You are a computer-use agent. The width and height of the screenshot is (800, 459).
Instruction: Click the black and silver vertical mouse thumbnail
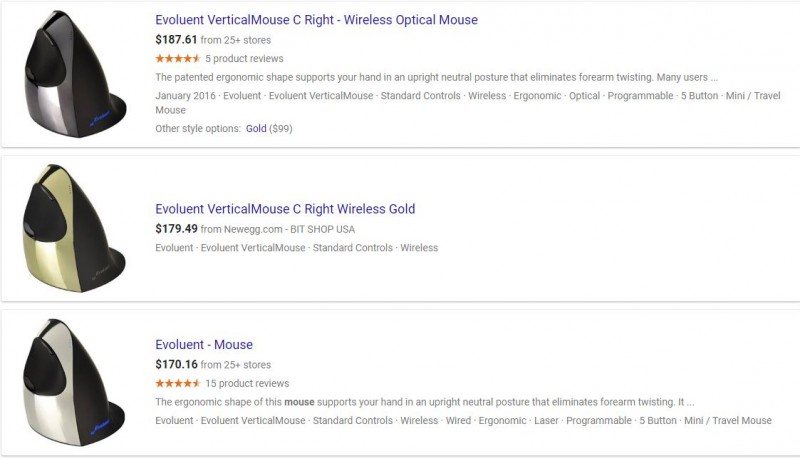(74, 74)
